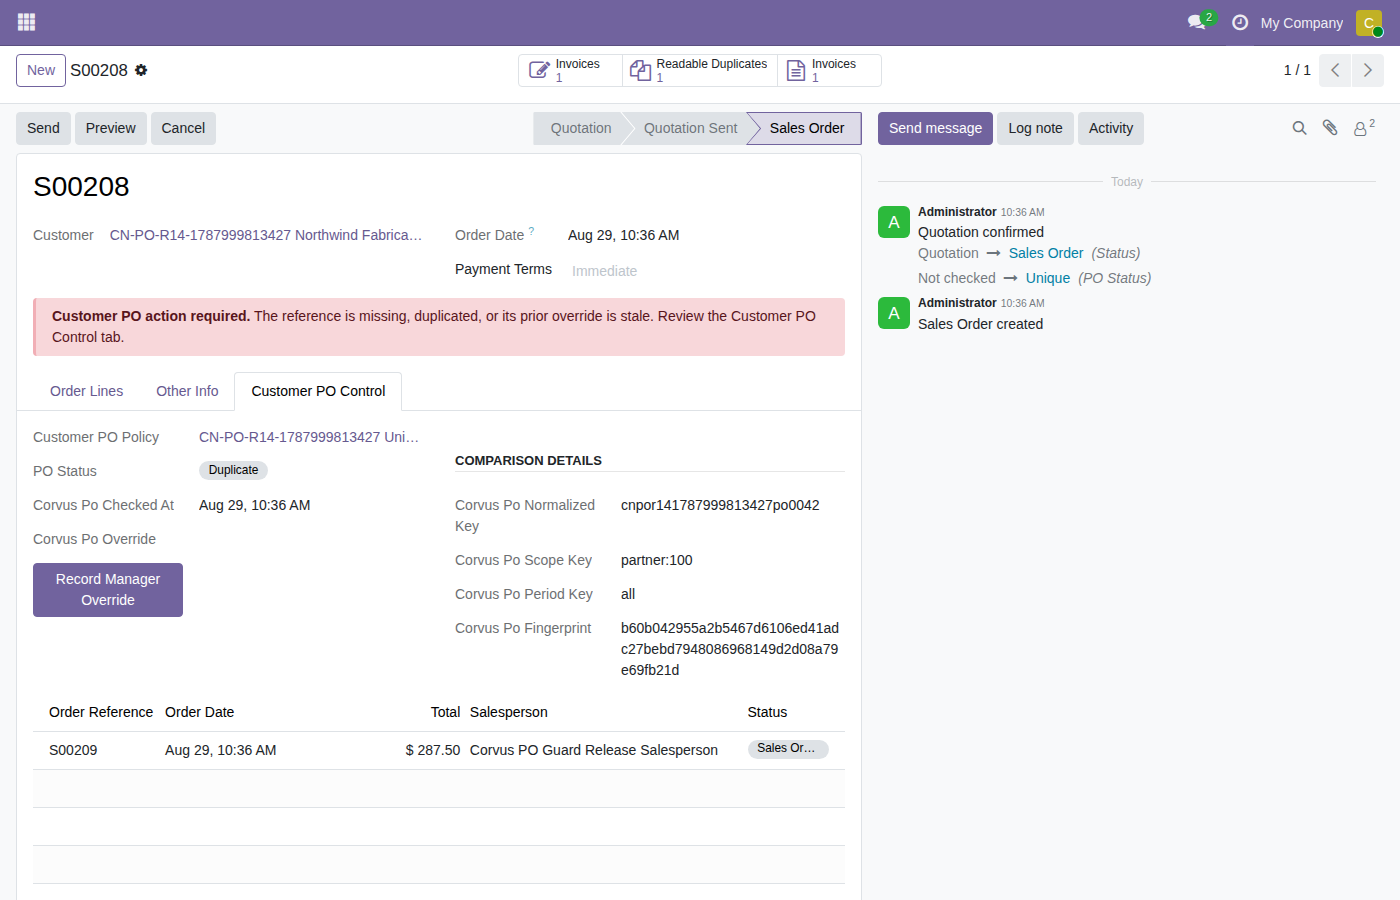Viewport: 1400px width, 900px height.
Task: Click the New button
Action: (x=41, y=70)
